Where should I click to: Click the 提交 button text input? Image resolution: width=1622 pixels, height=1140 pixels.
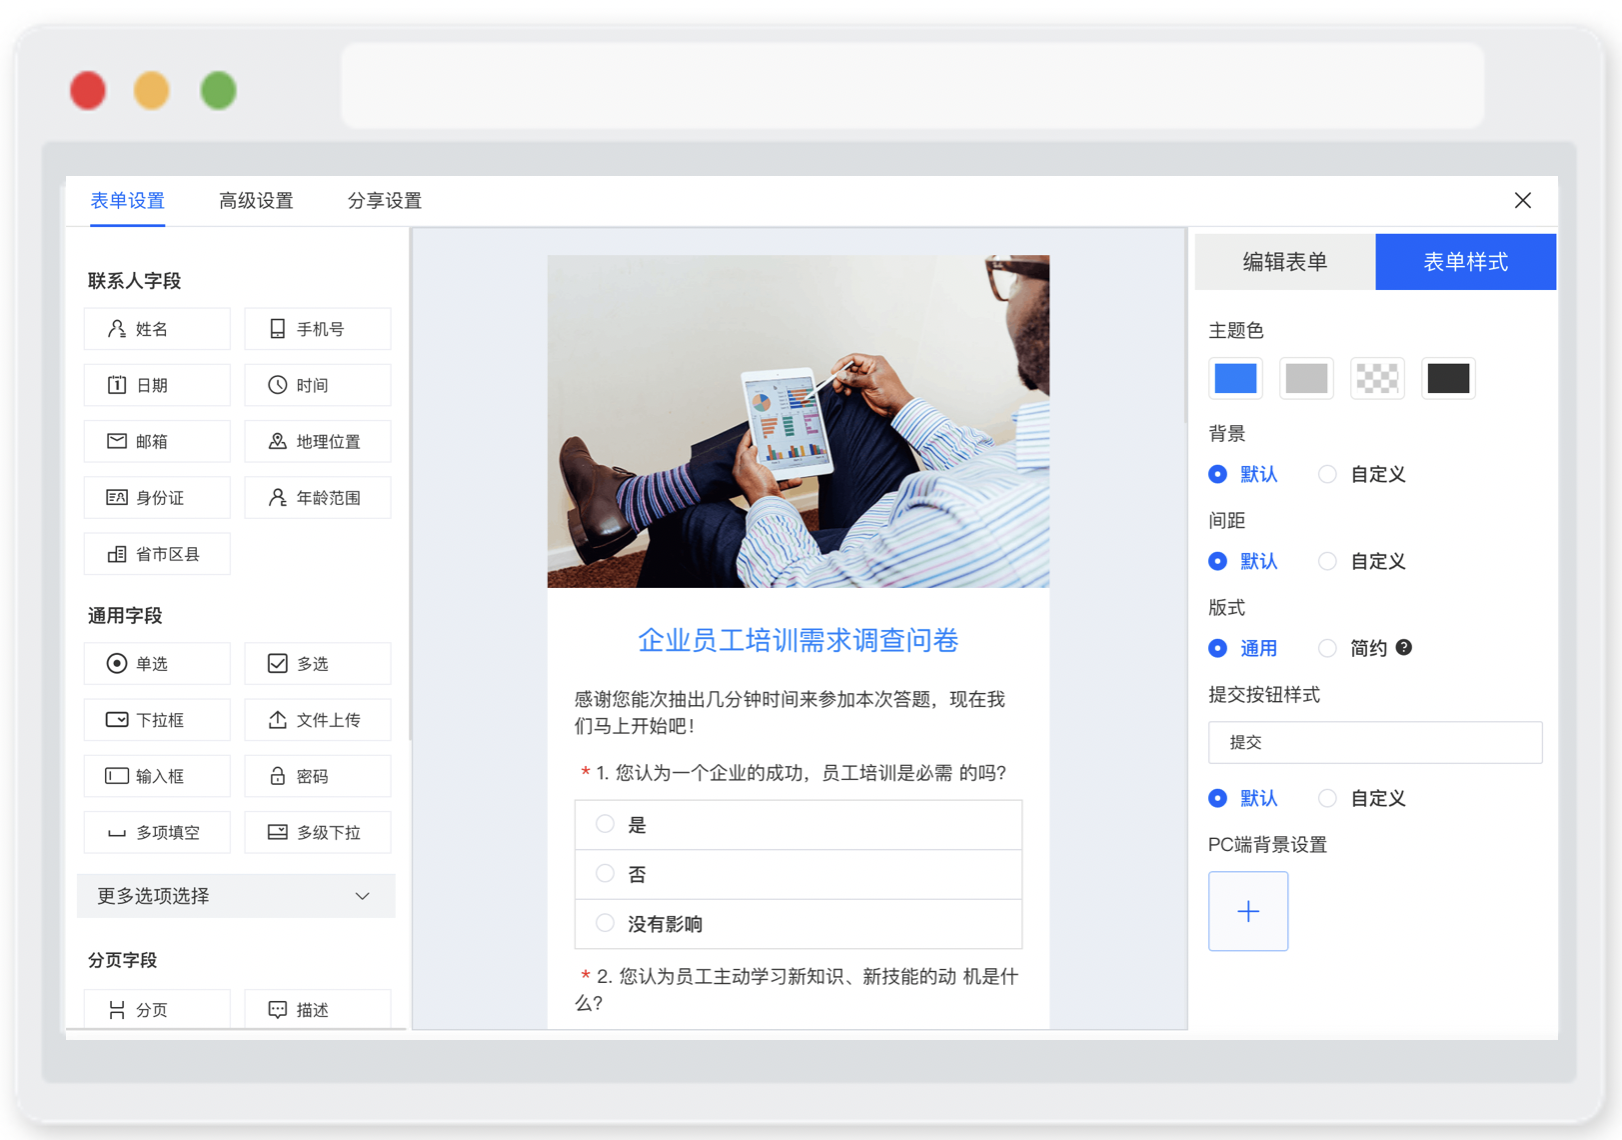click(1375, 742)
